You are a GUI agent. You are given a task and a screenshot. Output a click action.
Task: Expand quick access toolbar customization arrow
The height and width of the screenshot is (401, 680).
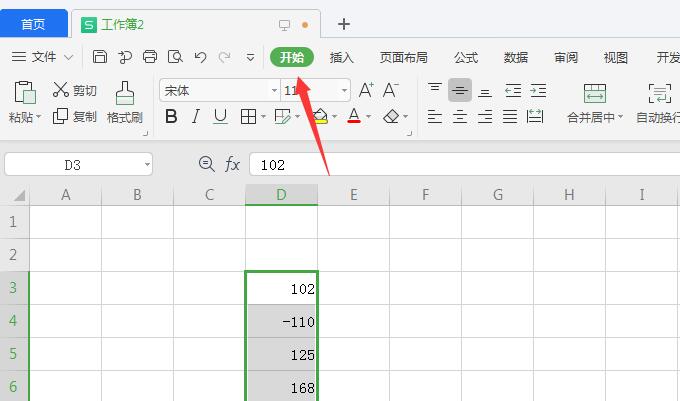(250, 57)
